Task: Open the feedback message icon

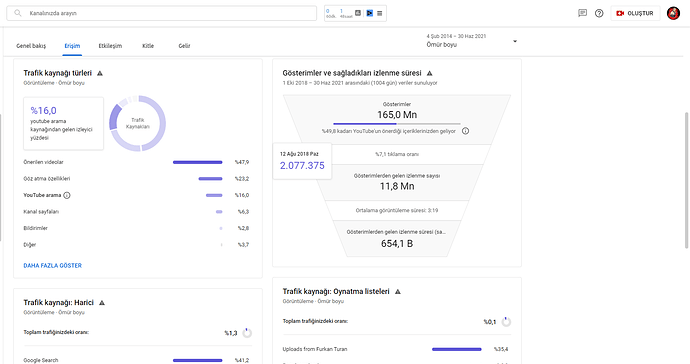Action: 582,13
